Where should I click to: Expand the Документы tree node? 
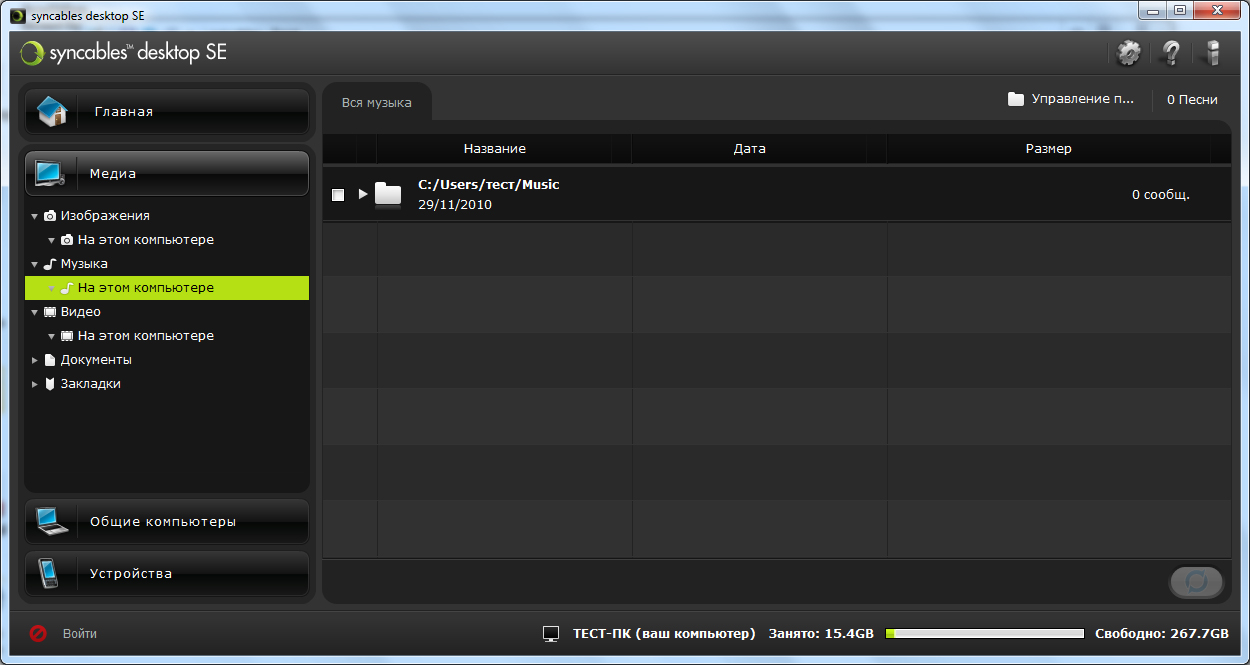(35, 360)
